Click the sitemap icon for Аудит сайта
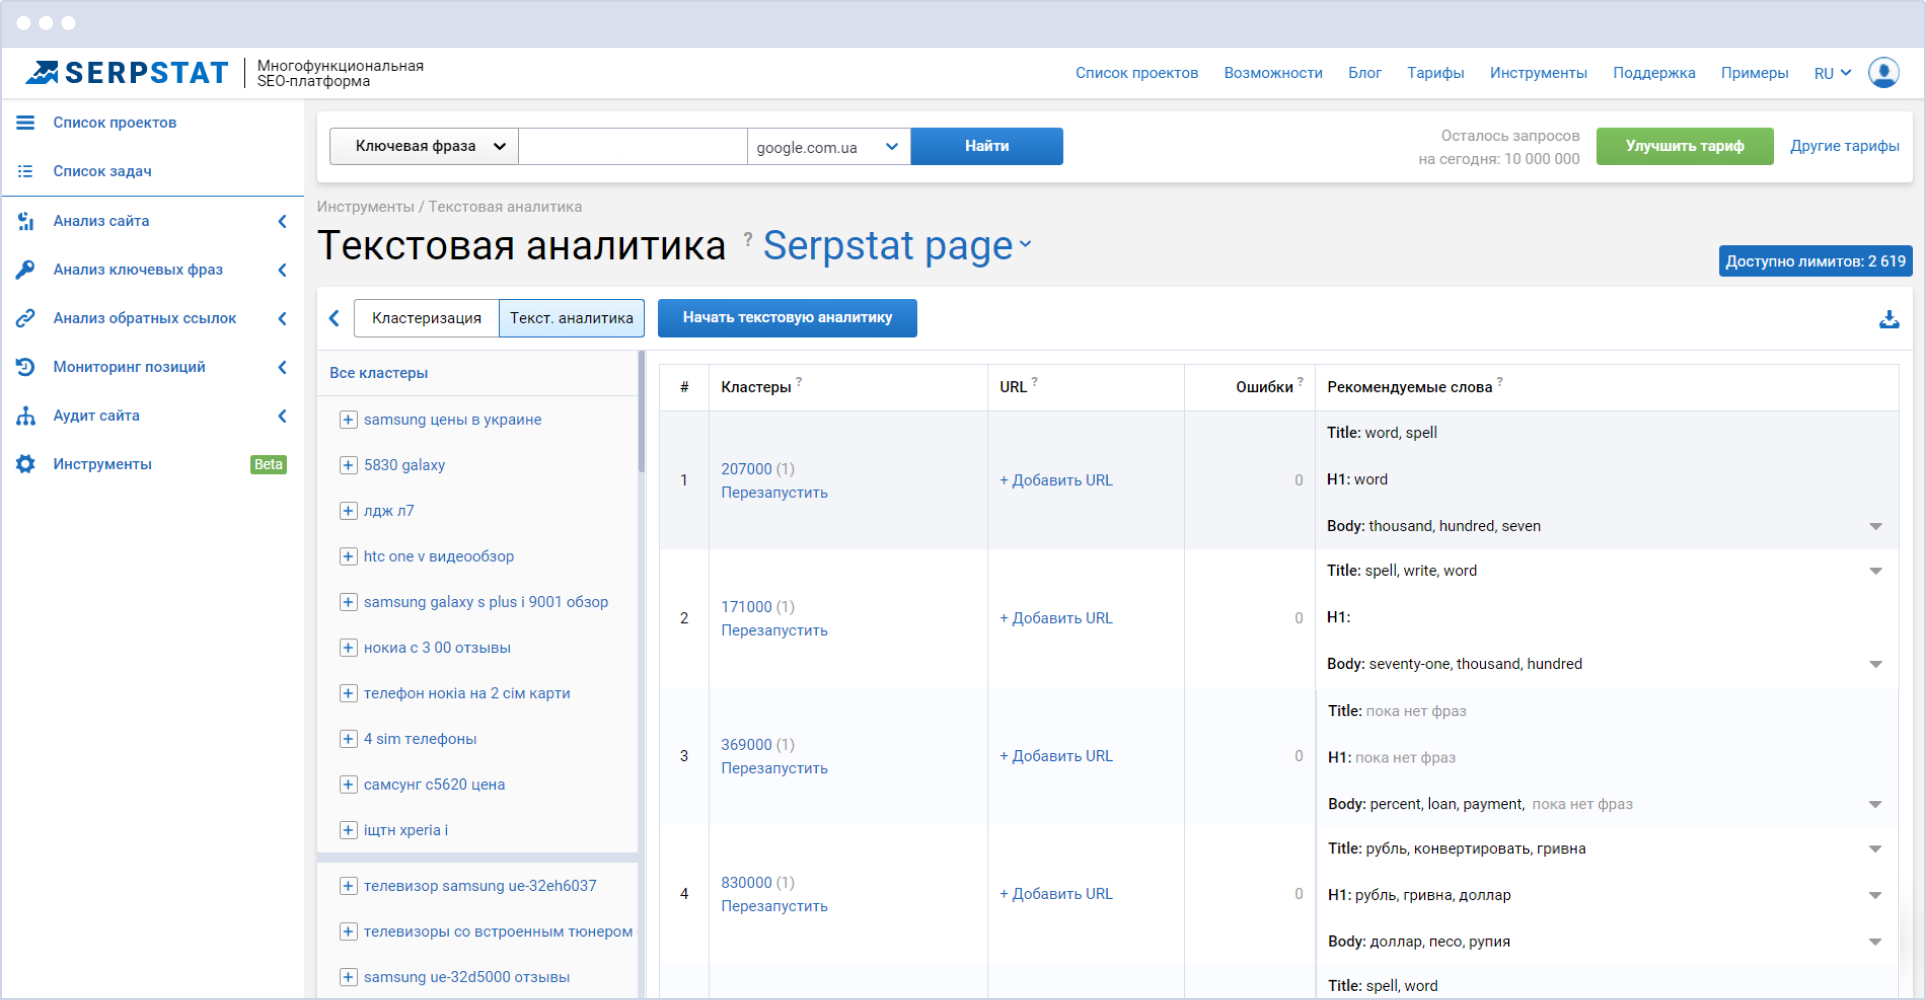The image size is (1926, 1000). (x=26, y=416)
